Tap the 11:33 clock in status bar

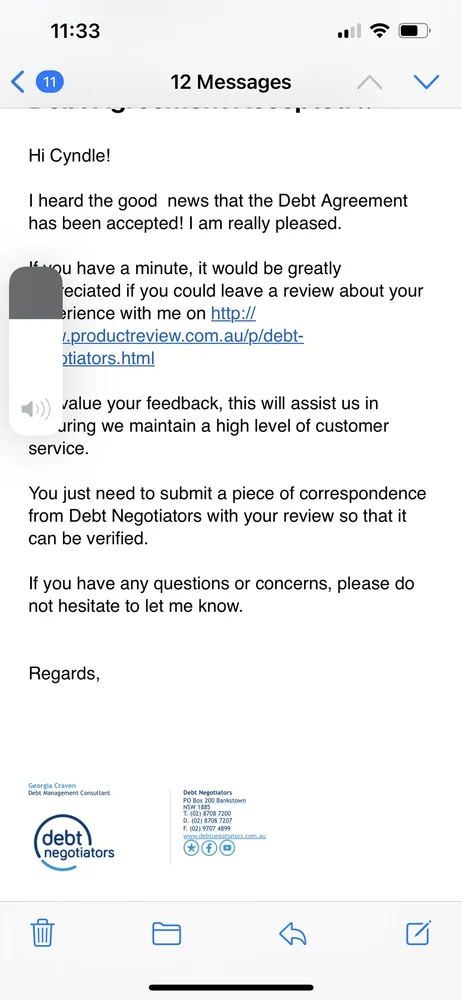[75, 31]
